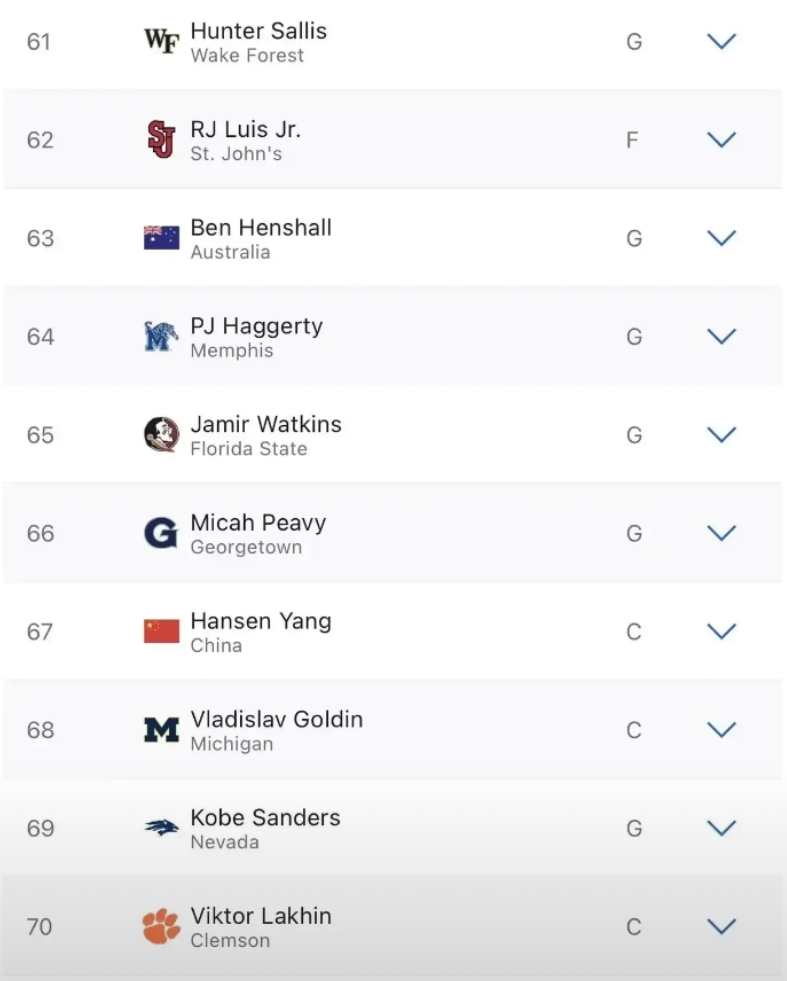Expand Hunter Sallis row chevron
The image size is (787, 981).
point(721,41)
